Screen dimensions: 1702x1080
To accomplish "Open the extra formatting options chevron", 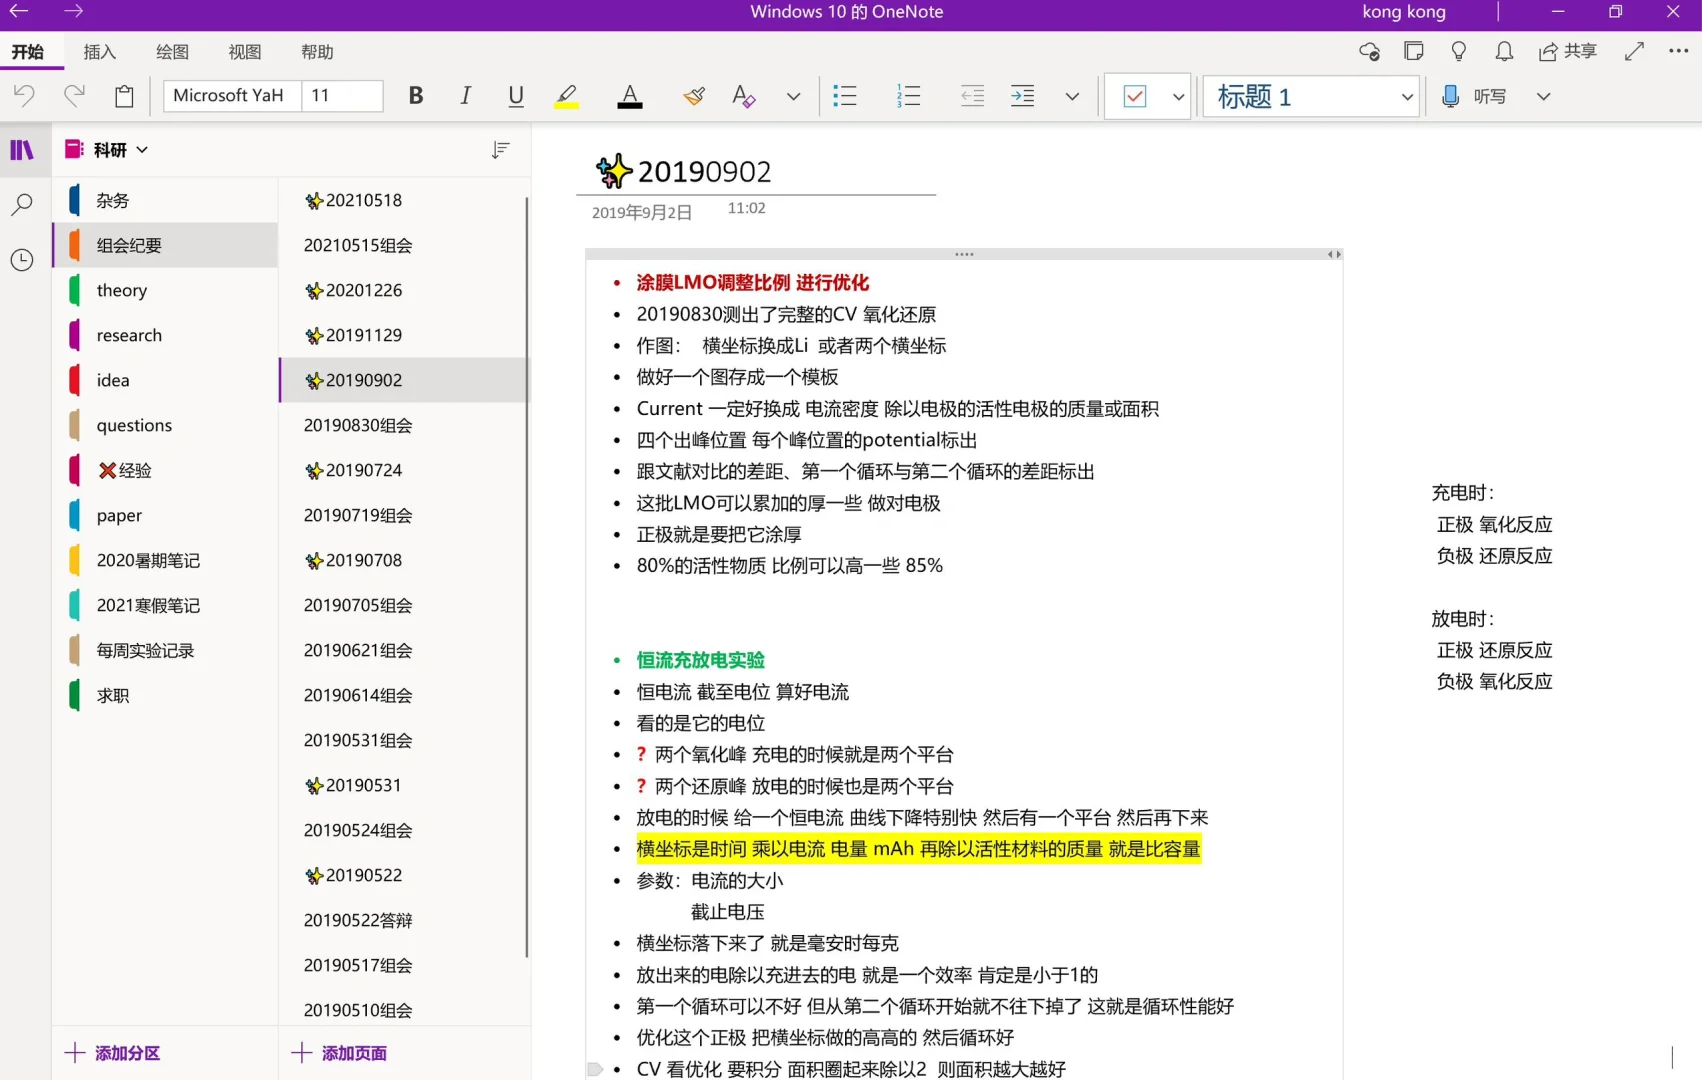I will tap(793, 96).
